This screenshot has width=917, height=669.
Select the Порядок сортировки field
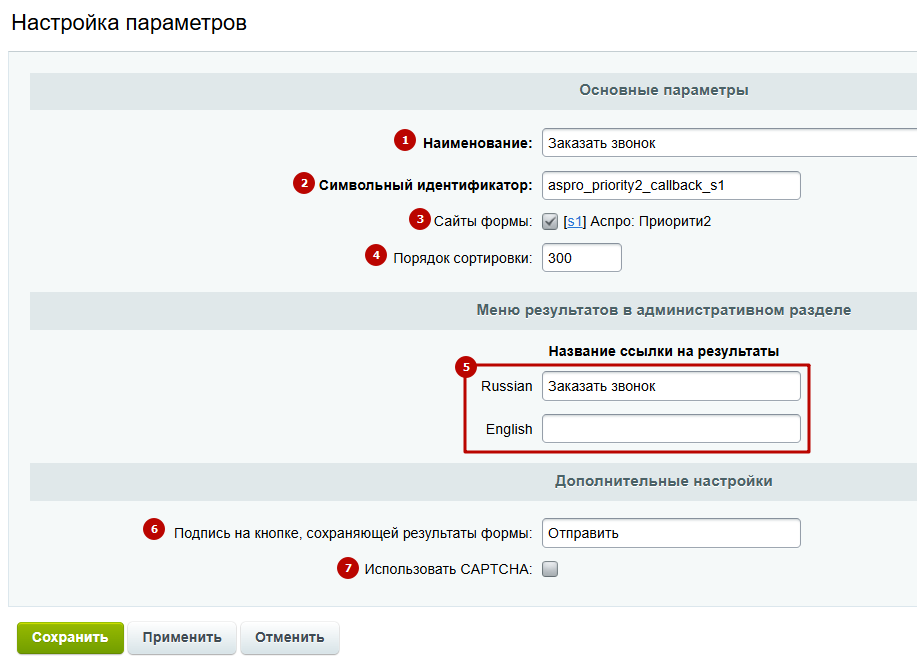[581, 257]
